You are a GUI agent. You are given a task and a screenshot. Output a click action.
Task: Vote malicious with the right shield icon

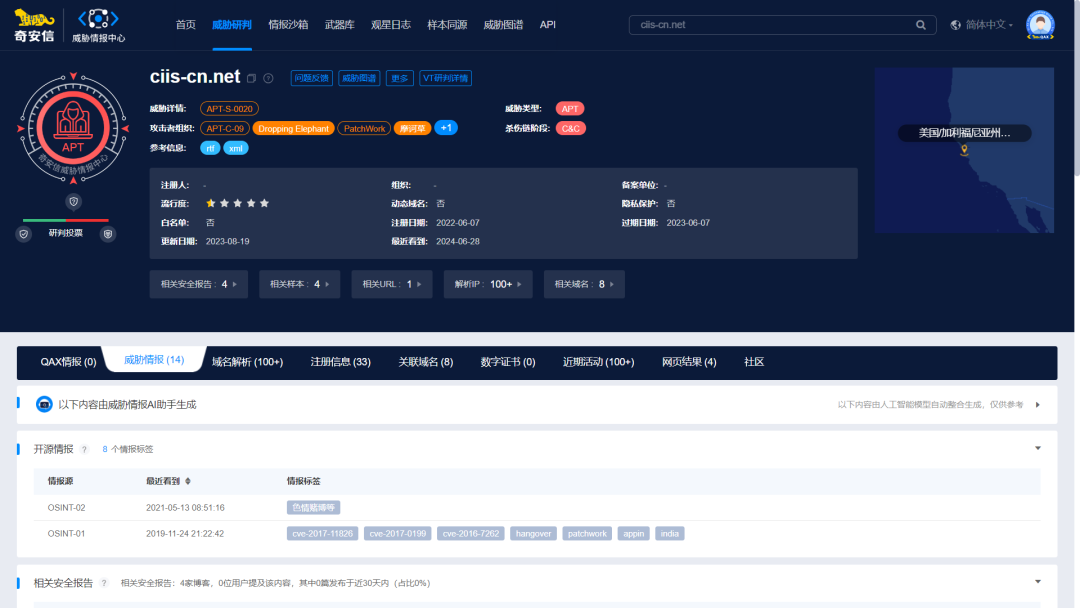[107, 234]
